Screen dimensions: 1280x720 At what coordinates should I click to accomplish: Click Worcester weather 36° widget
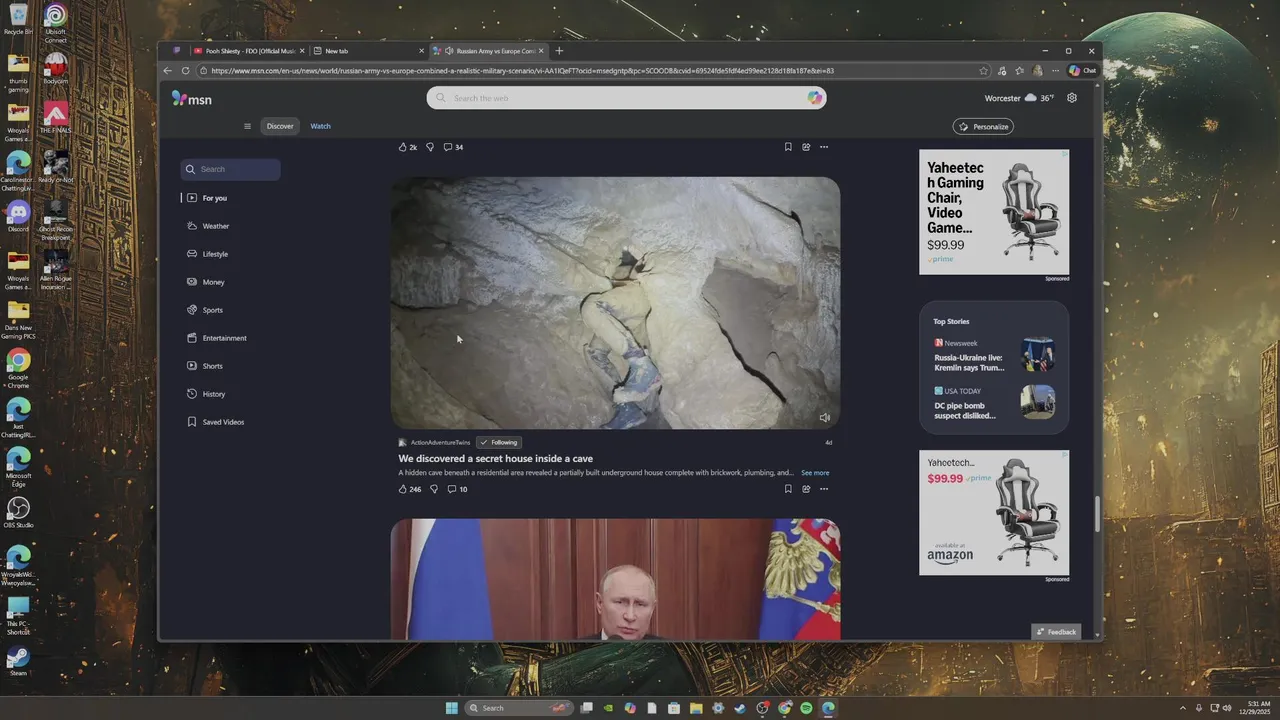(x=1019, y=98)
